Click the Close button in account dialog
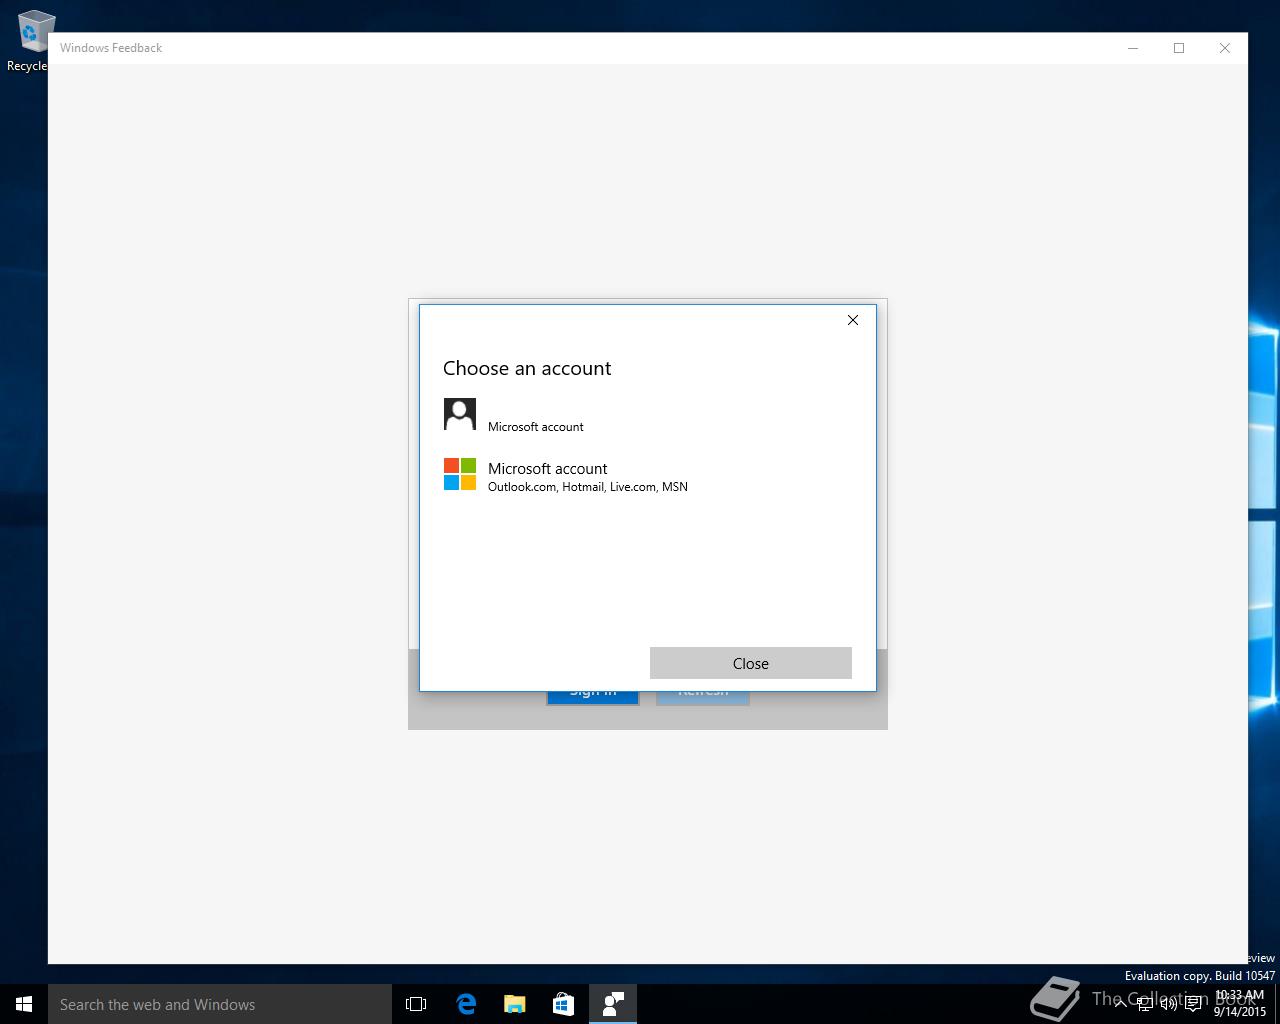The height and width of the screenshot is (1024, 1280). tap(751, 663)
